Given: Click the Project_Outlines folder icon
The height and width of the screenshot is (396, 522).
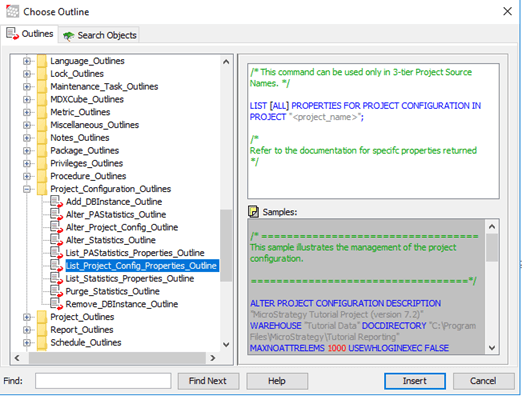Looking at the screenshot, I should pyautogui.click(x=42, y=317).
